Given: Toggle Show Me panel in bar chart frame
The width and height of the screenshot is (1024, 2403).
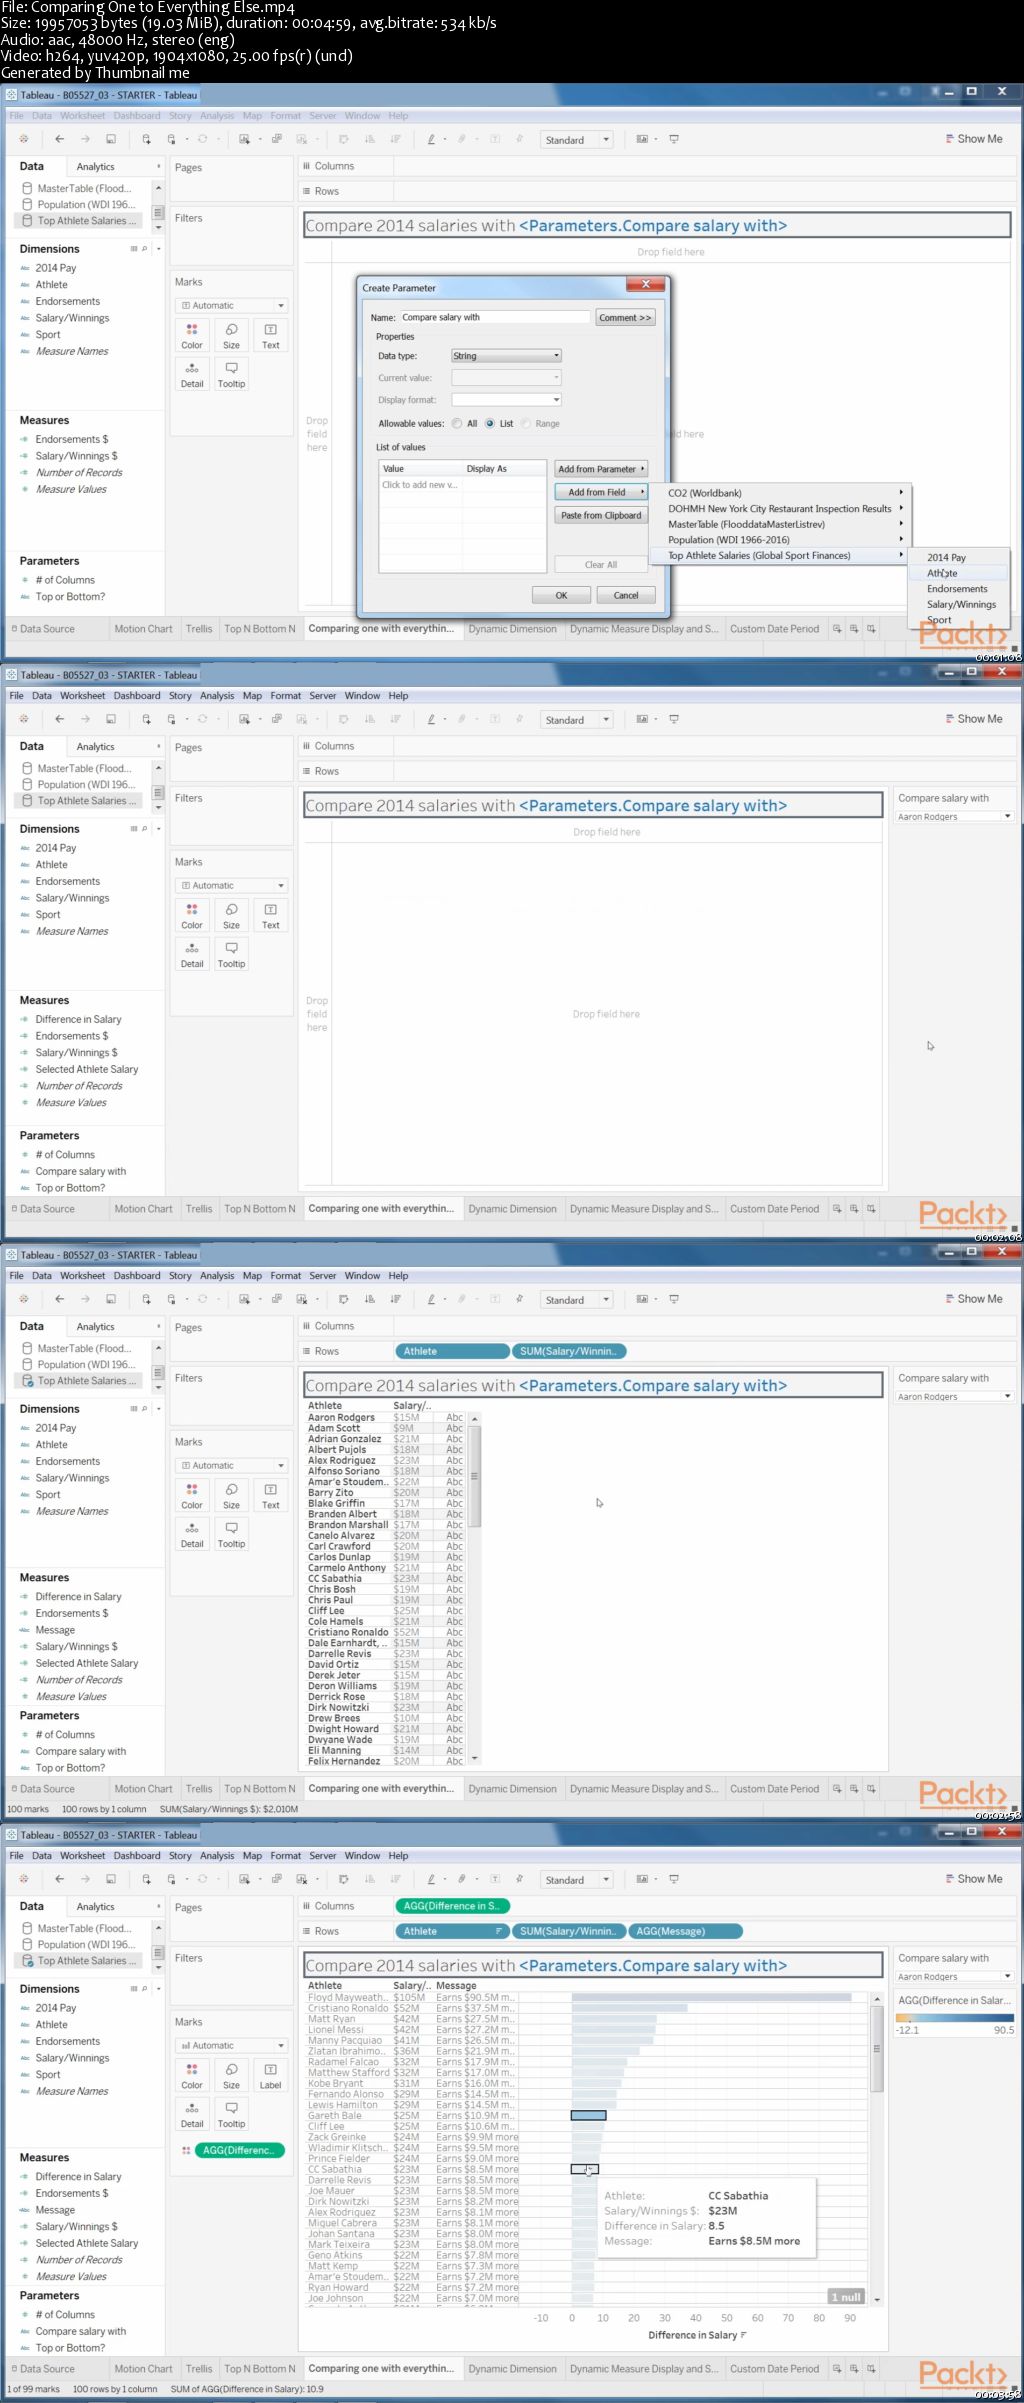Looking at the screenshot, I should click(x=973, y=1879).
